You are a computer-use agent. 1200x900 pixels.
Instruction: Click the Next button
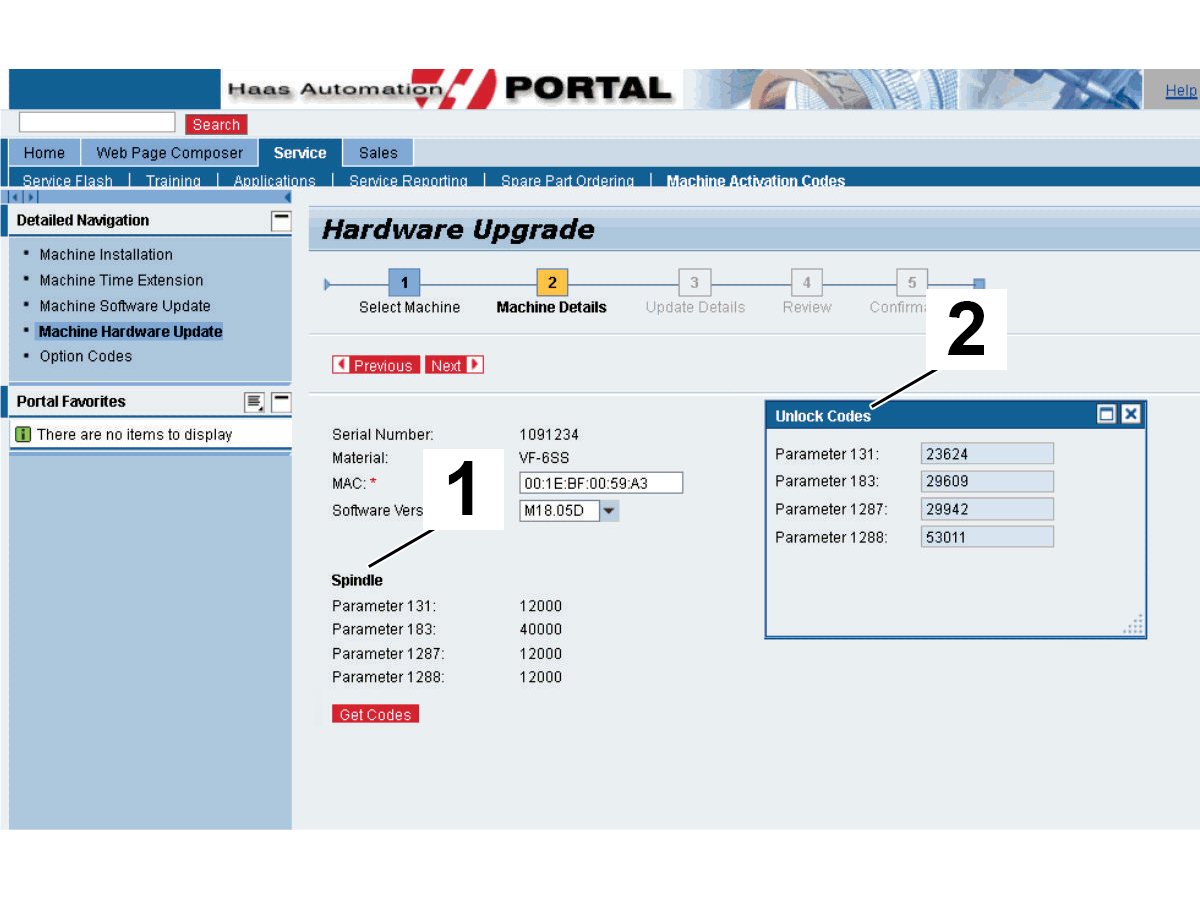click(x=454, y=365)
